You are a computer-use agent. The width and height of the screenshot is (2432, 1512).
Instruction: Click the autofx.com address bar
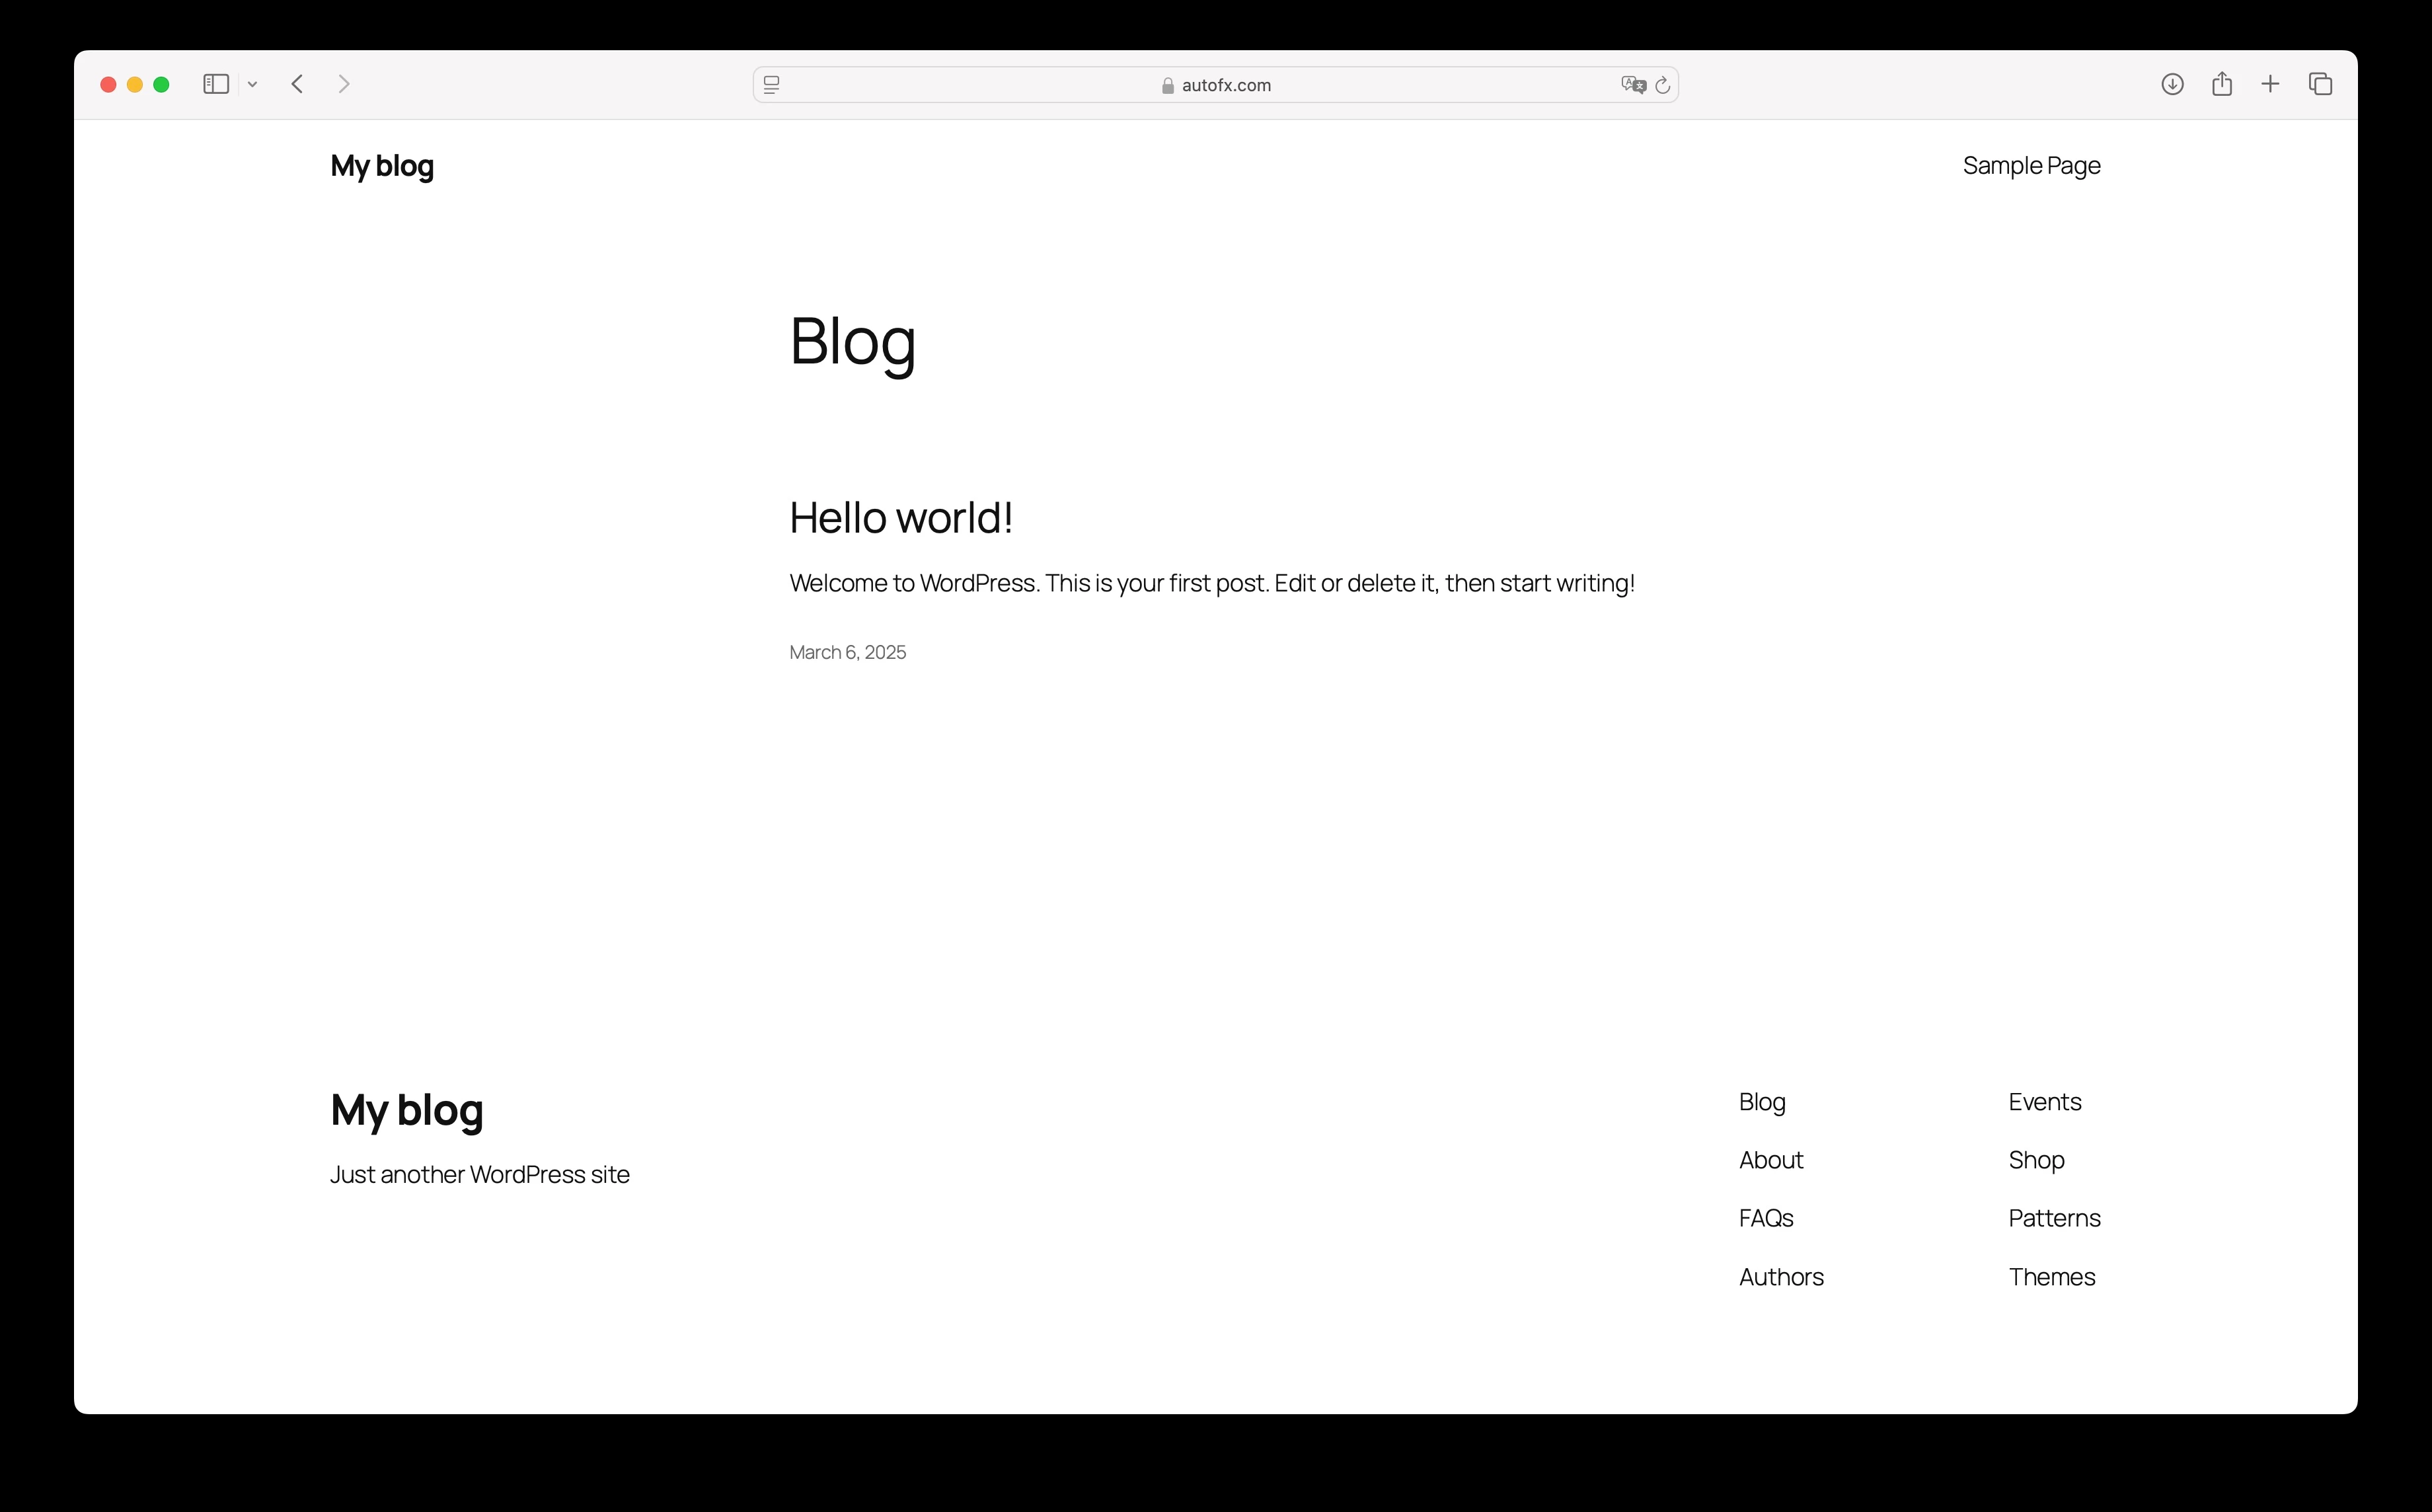click(x=1215, y=85)
